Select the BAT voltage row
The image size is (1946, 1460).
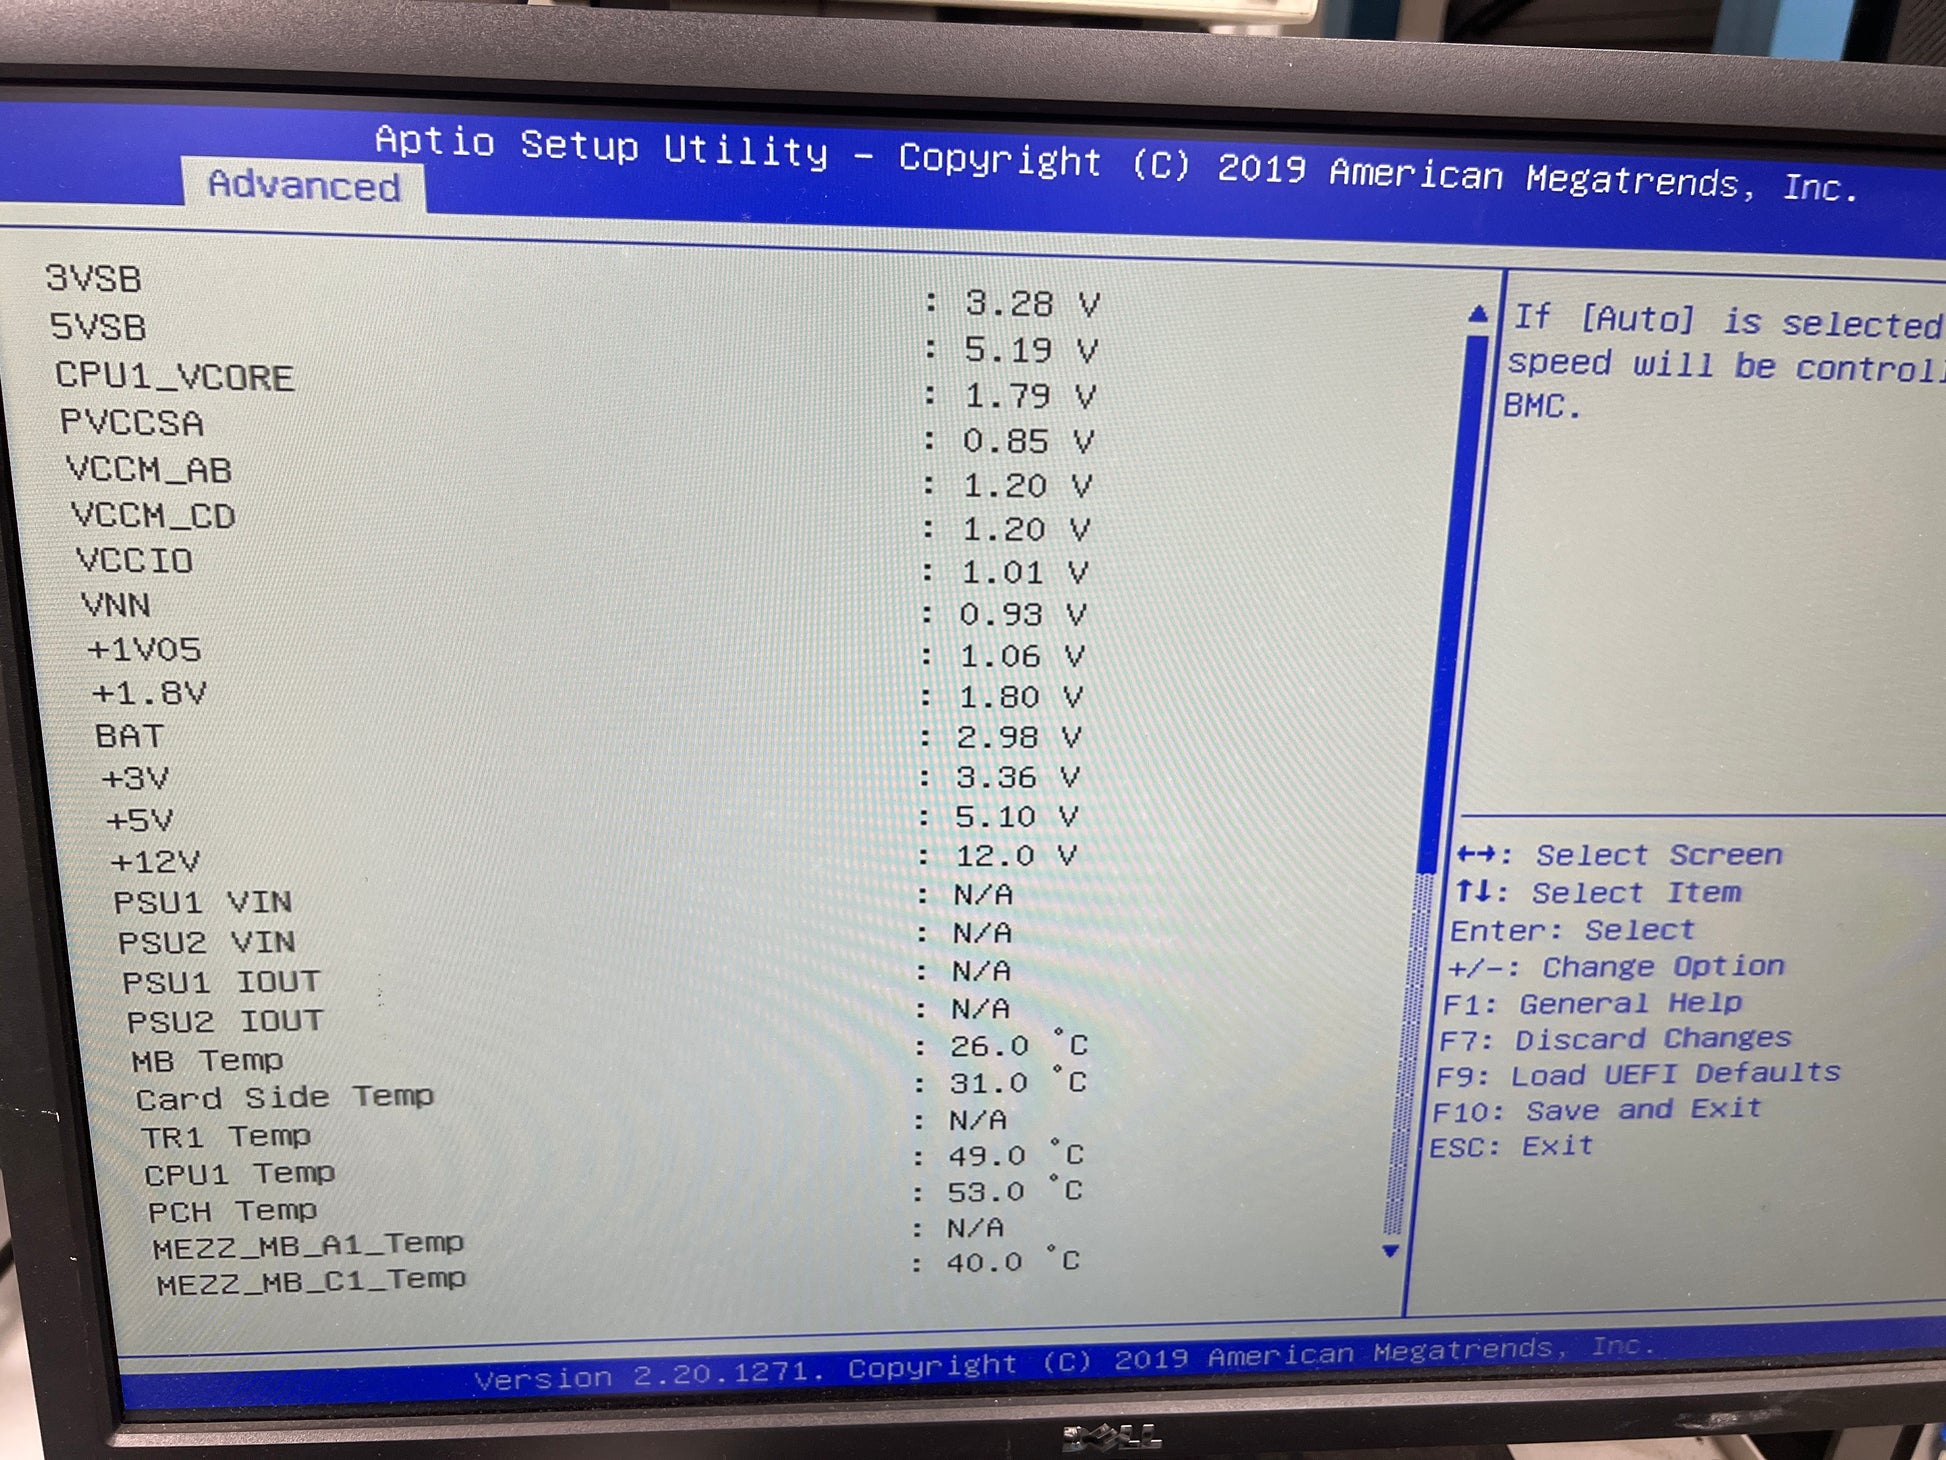[x=129, y=736]
